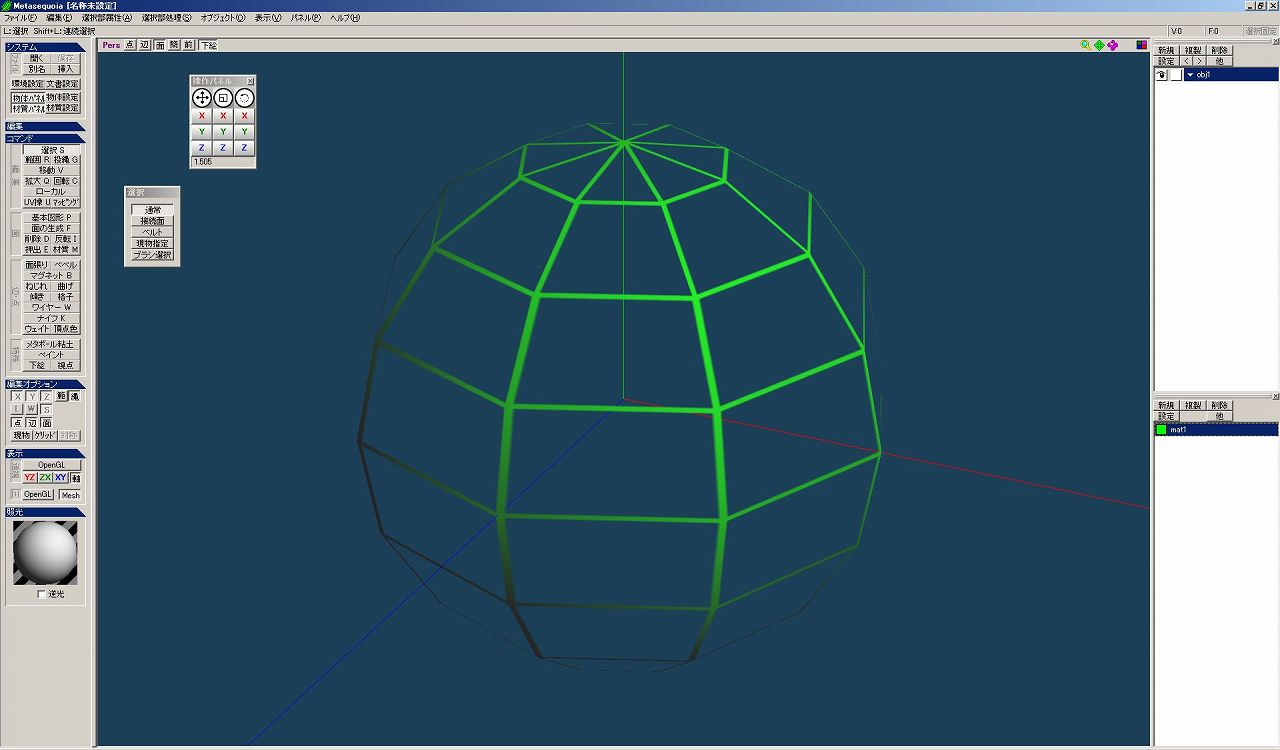The image size is (1280, 750).
Task: Open the ヘルプ(H) menu
Action: pos(345,18)
